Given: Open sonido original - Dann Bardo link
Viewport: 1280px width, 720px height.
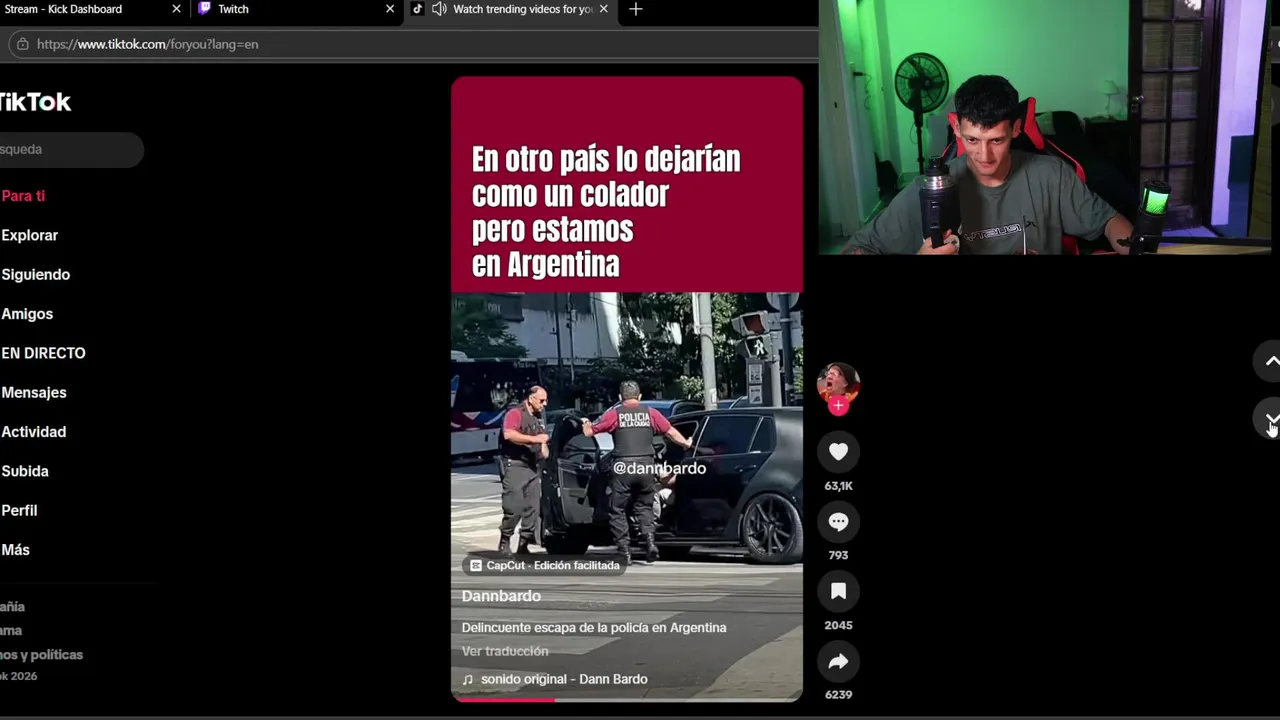Looking at the screenshot, I should [x=564, y=679].
